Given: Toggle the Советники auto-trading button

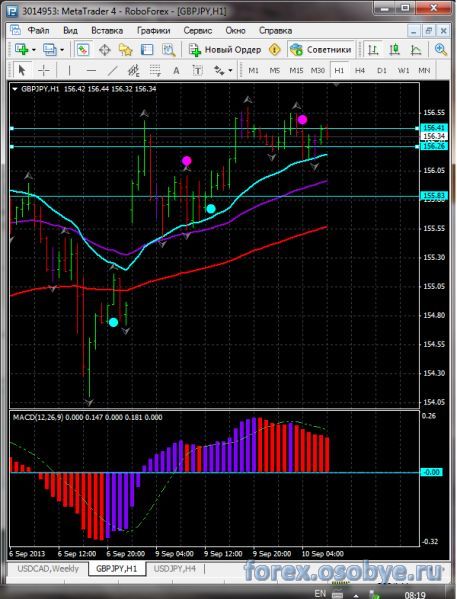Looking at the screenshot, I should click(321, 50).
